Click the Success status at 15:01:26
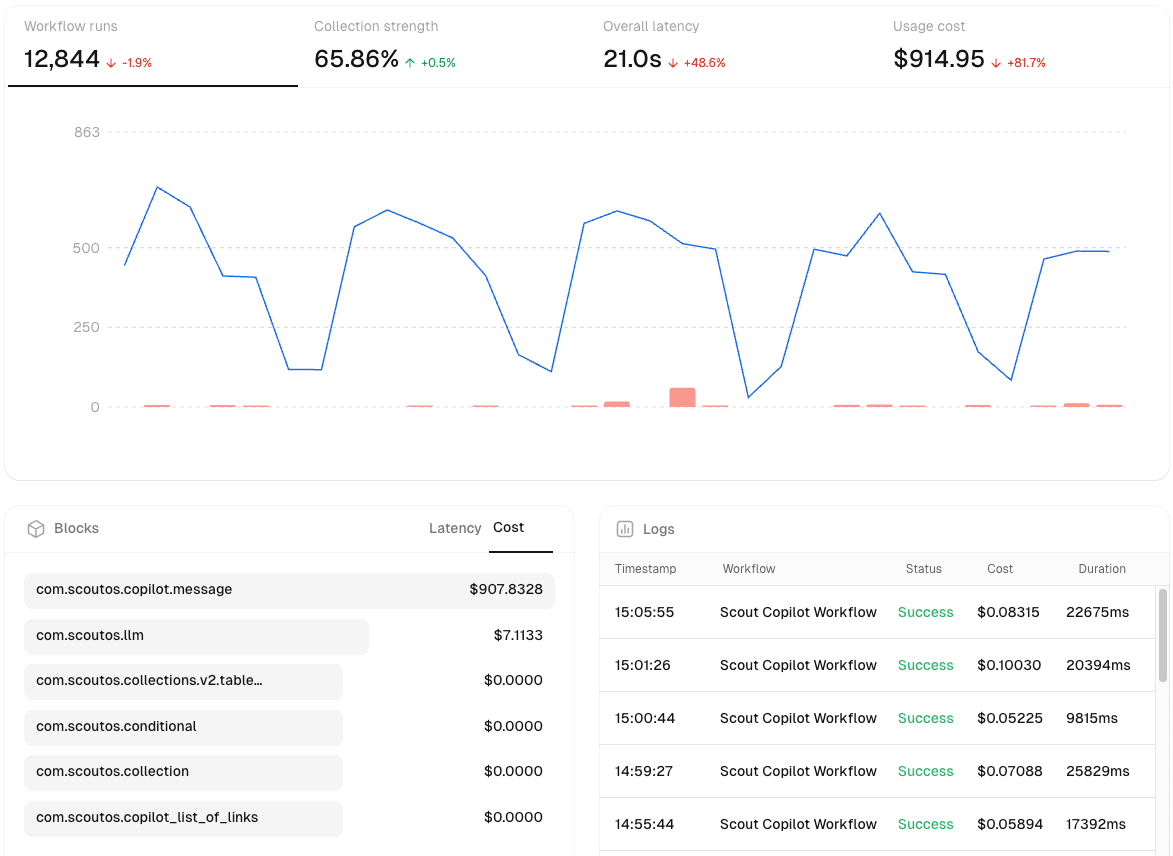1173x856 pixels. 925,665
